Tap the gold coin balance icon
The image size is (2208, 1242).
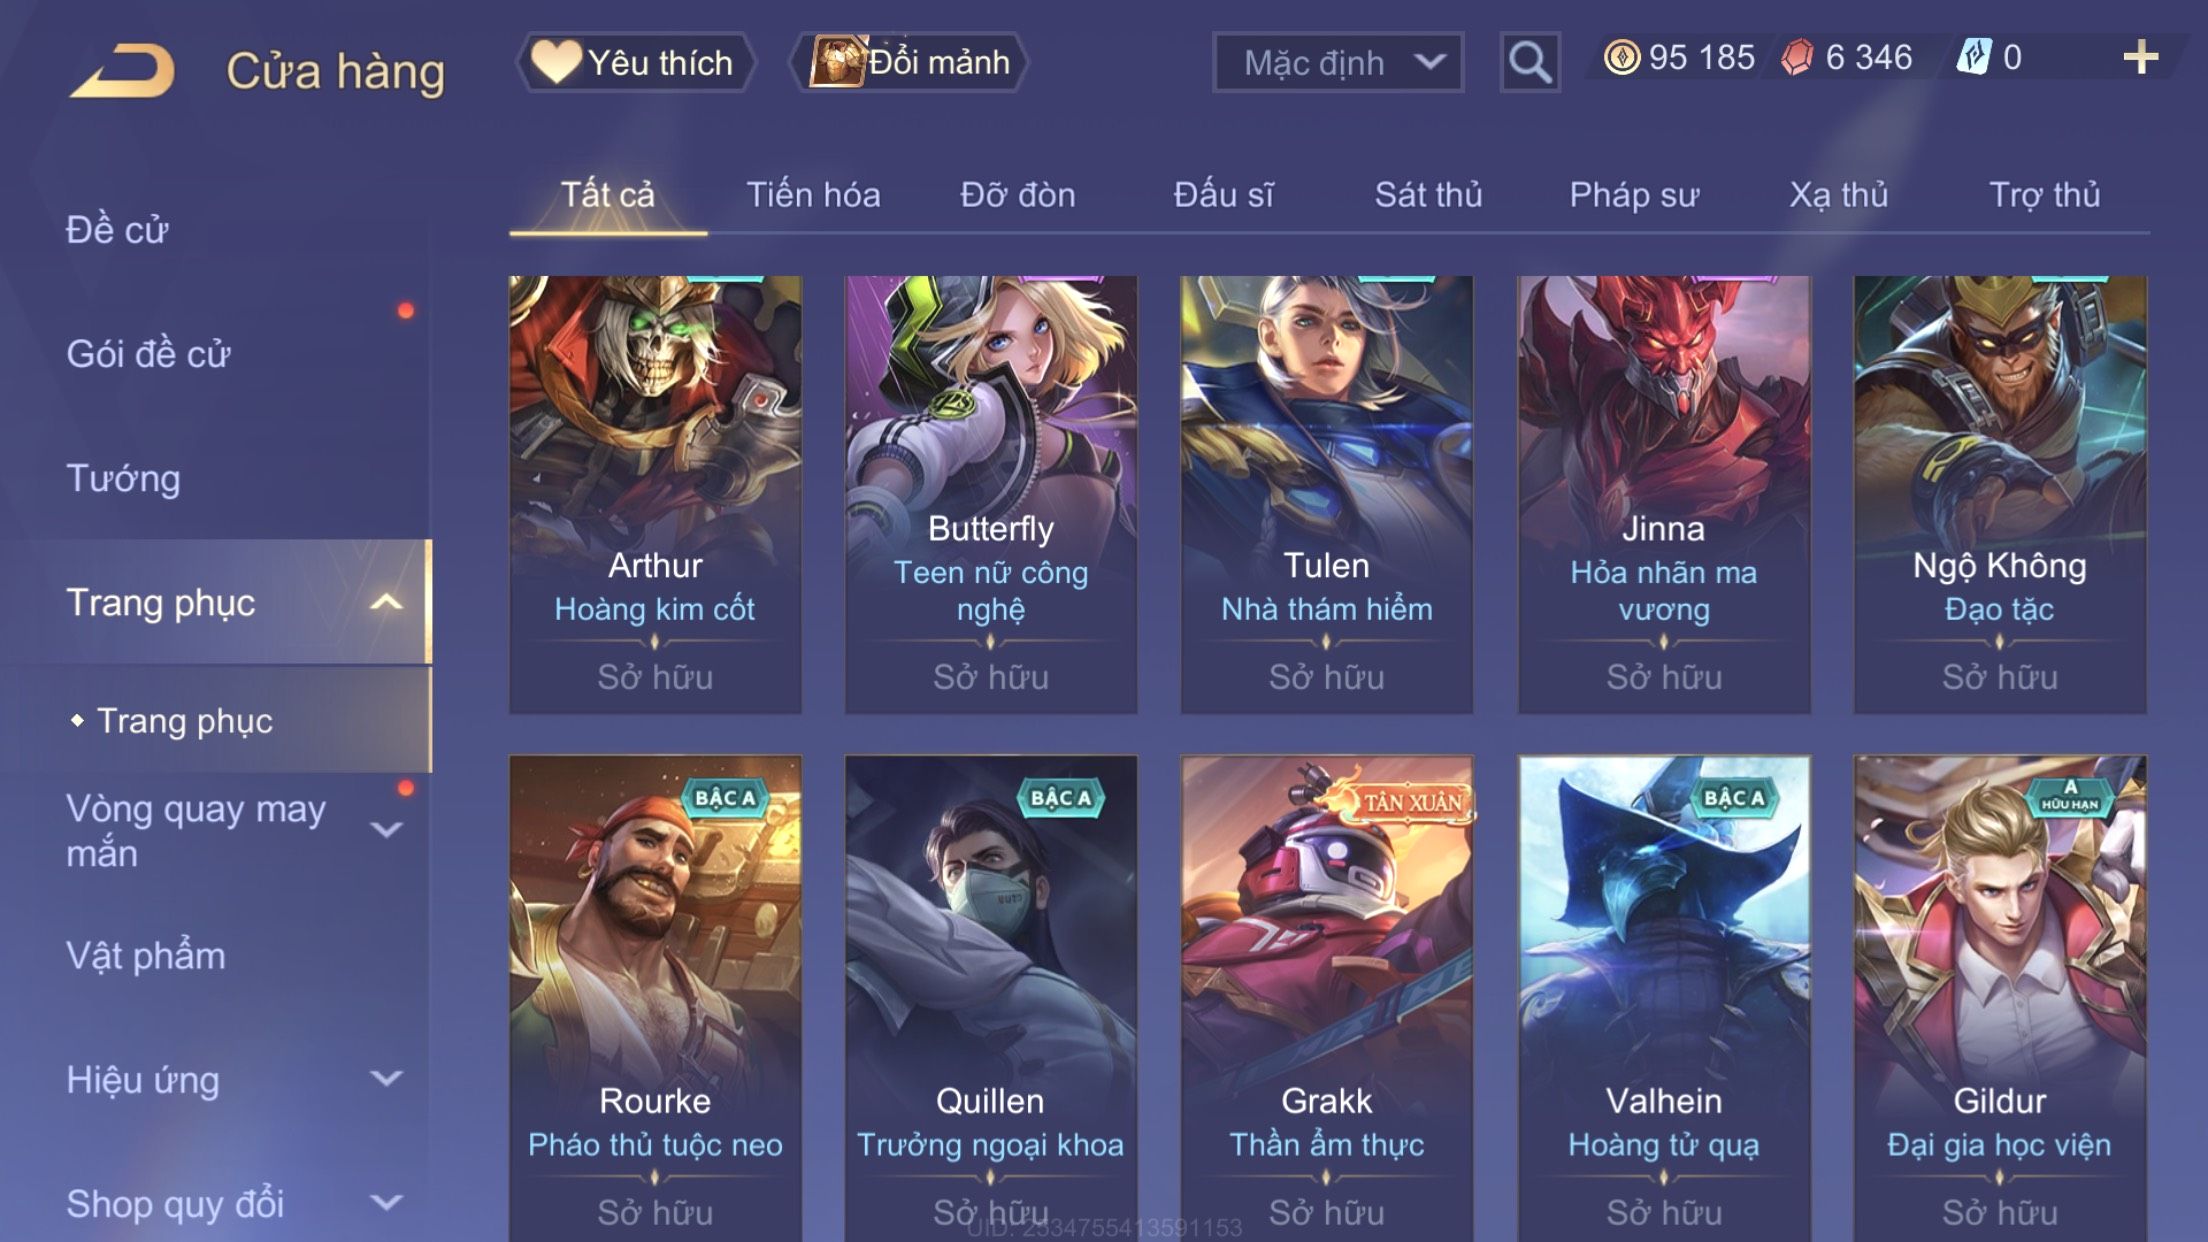[1621, 57]
